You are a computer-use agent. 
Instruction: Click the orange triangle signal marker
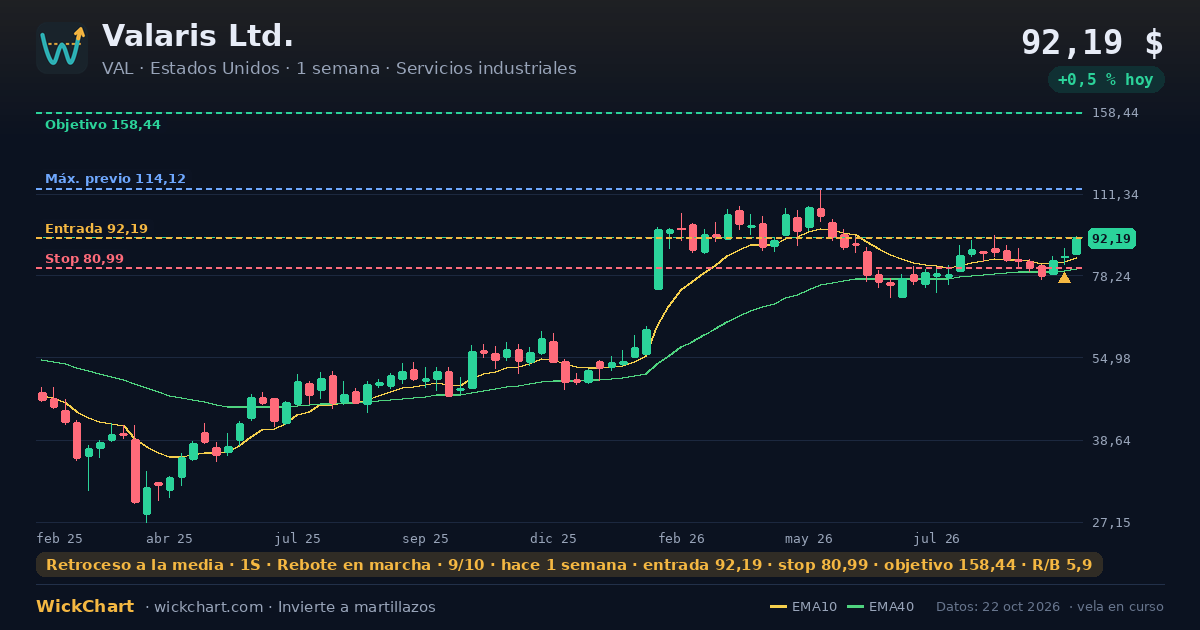click(1064, 277)
